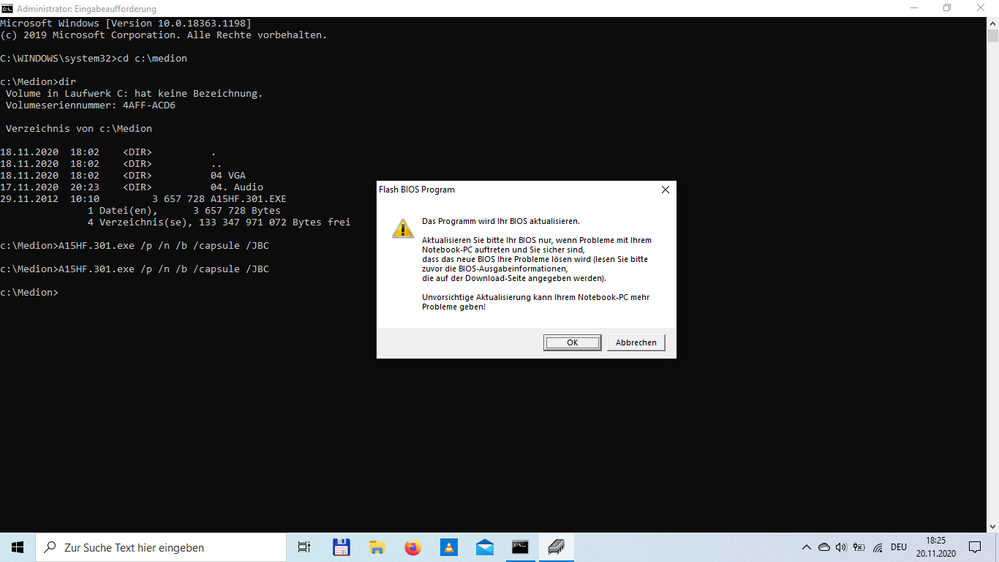The image size is (999, 562).
Task: Open VLC media player from taskbar
Action: 449,547
